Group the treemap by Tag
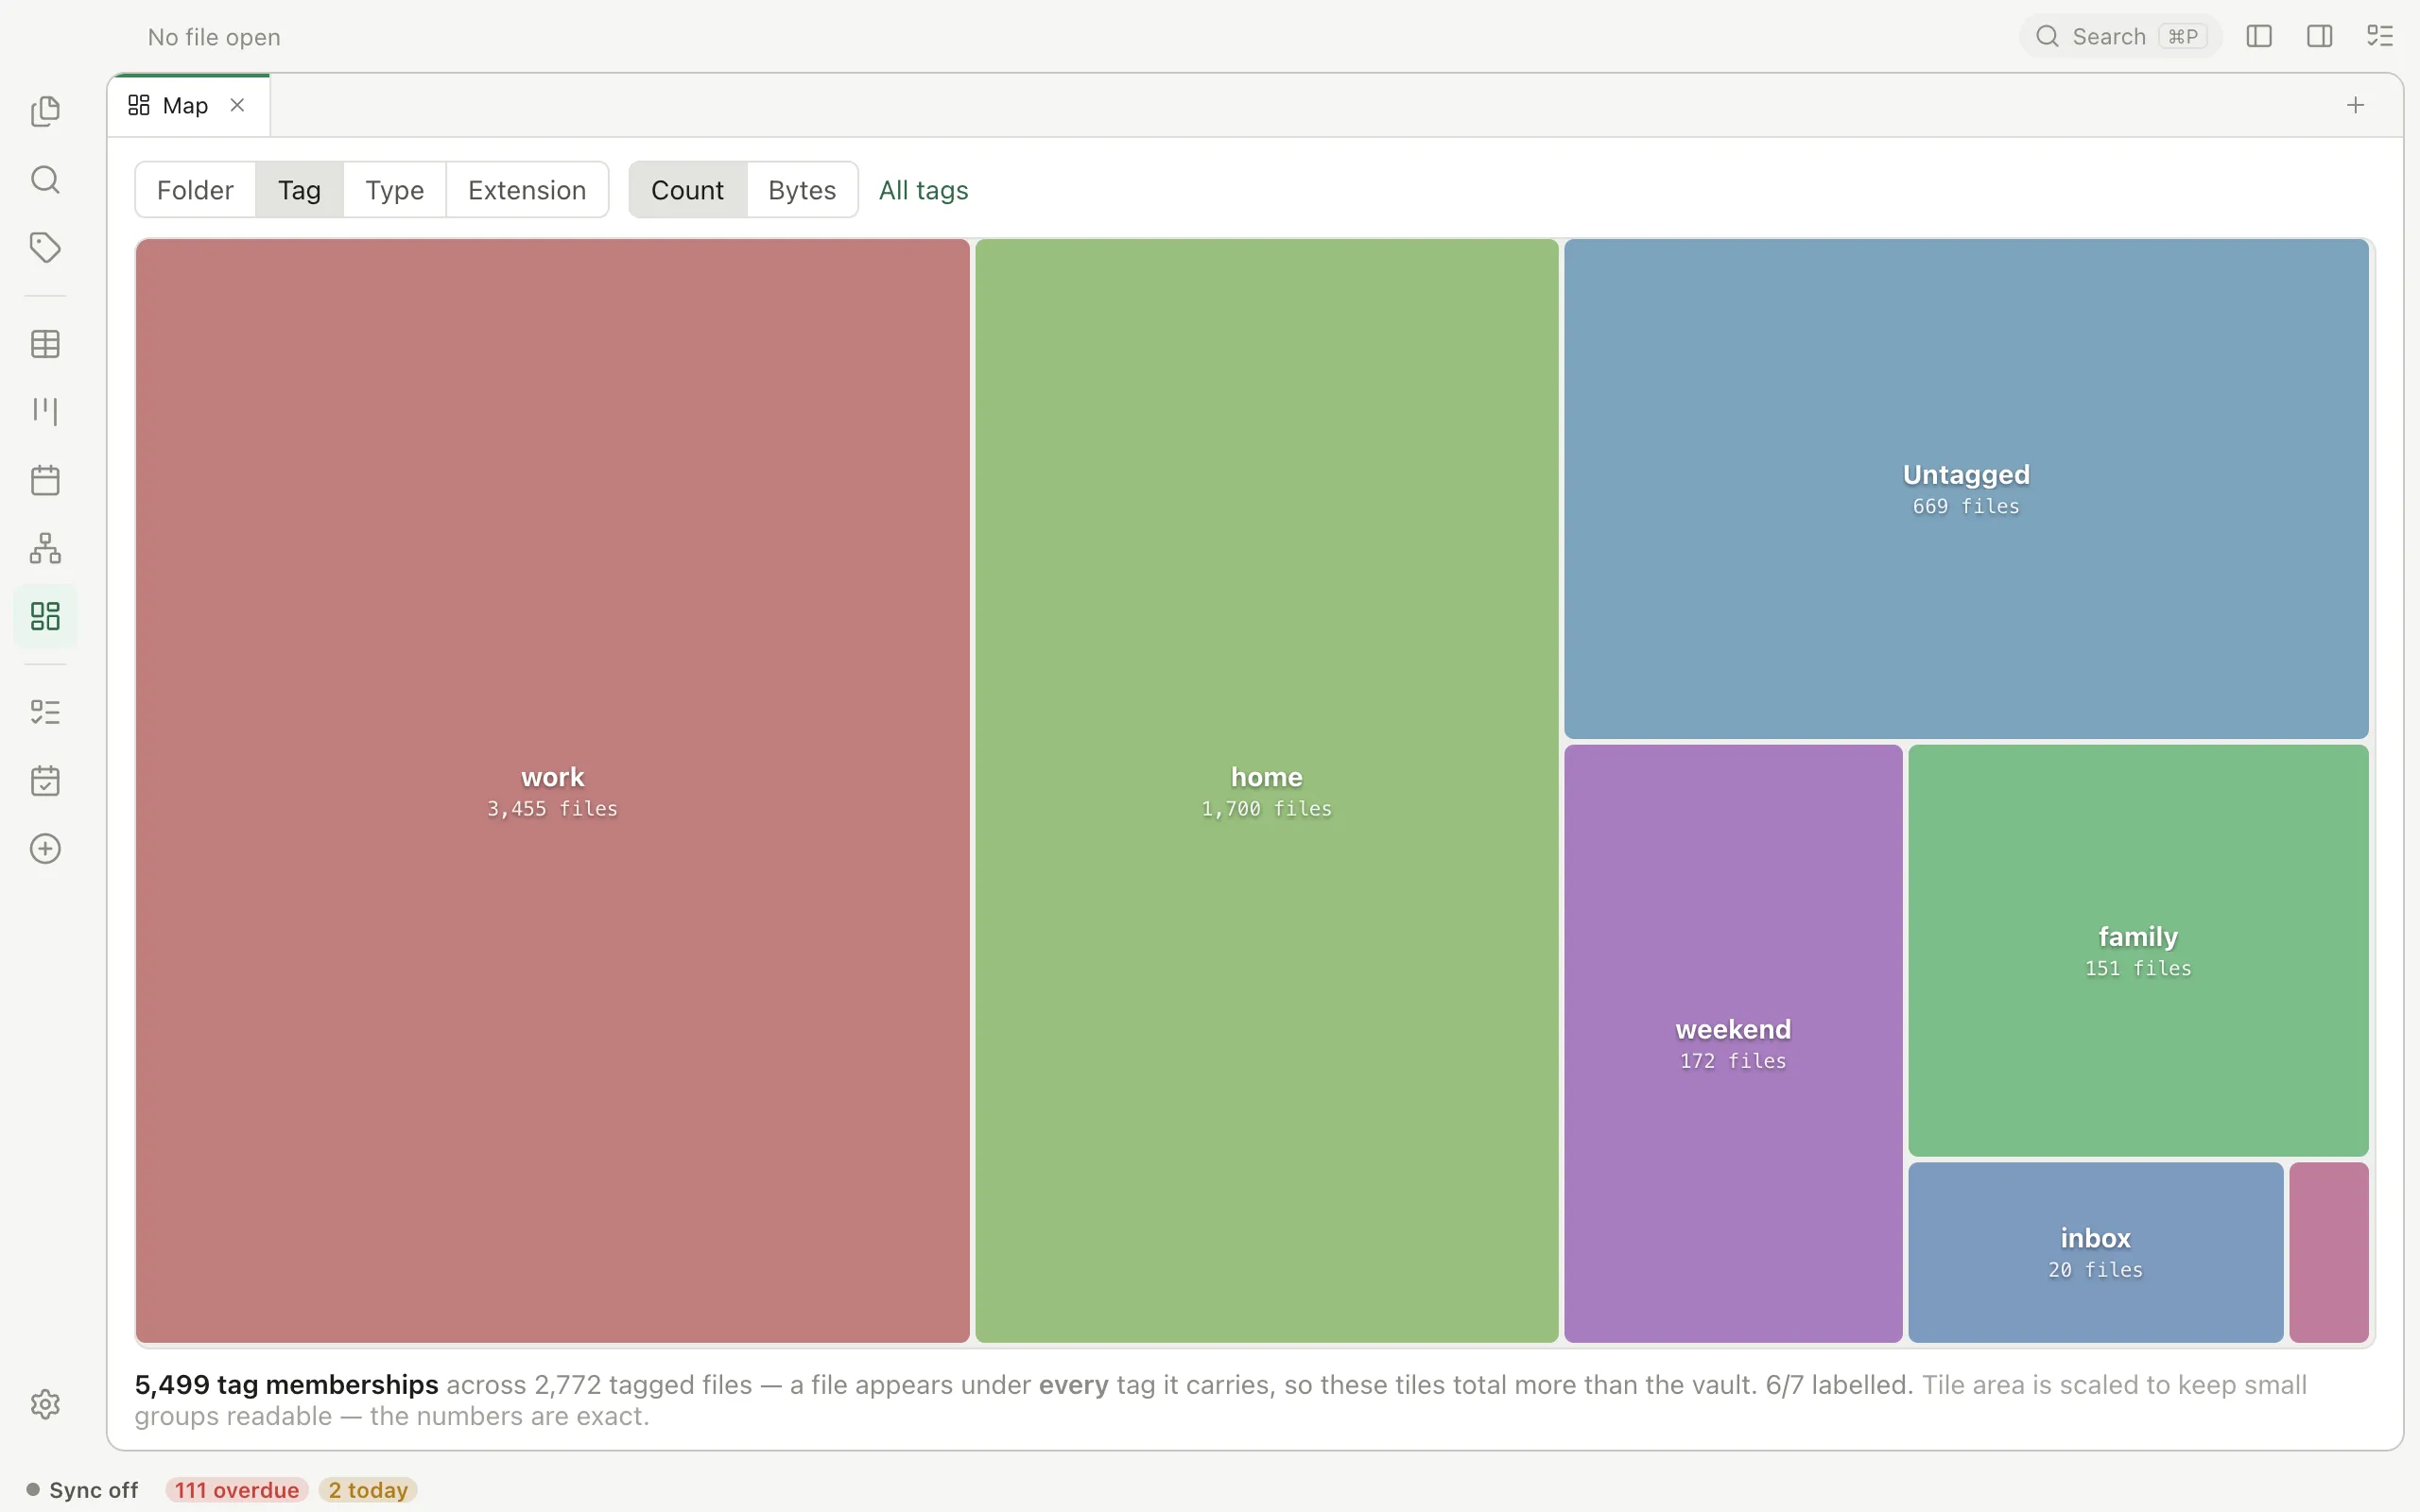This screenshot has height=1512, width=2420. tap(299, 190)
